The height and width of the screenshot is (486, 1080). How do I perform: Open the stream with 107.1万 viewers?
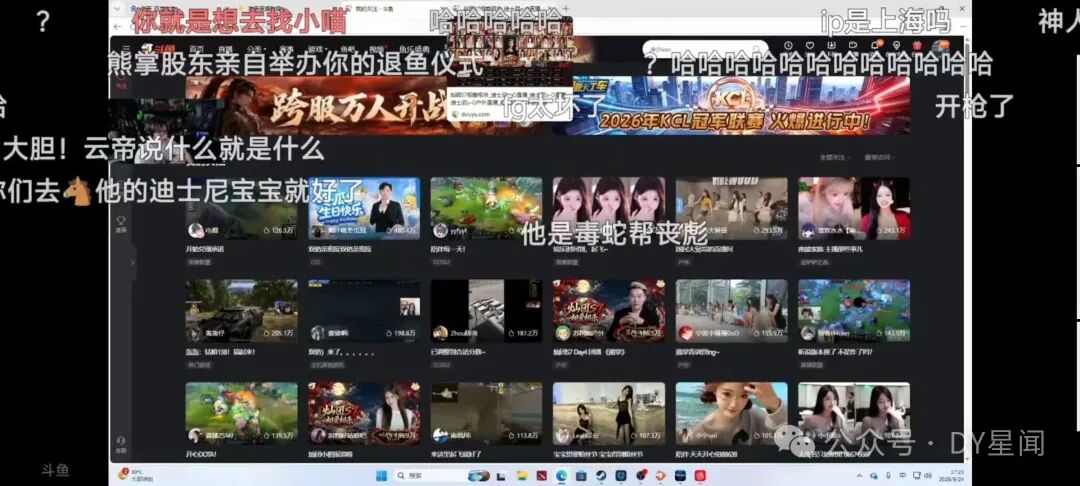tap(609, 413)
